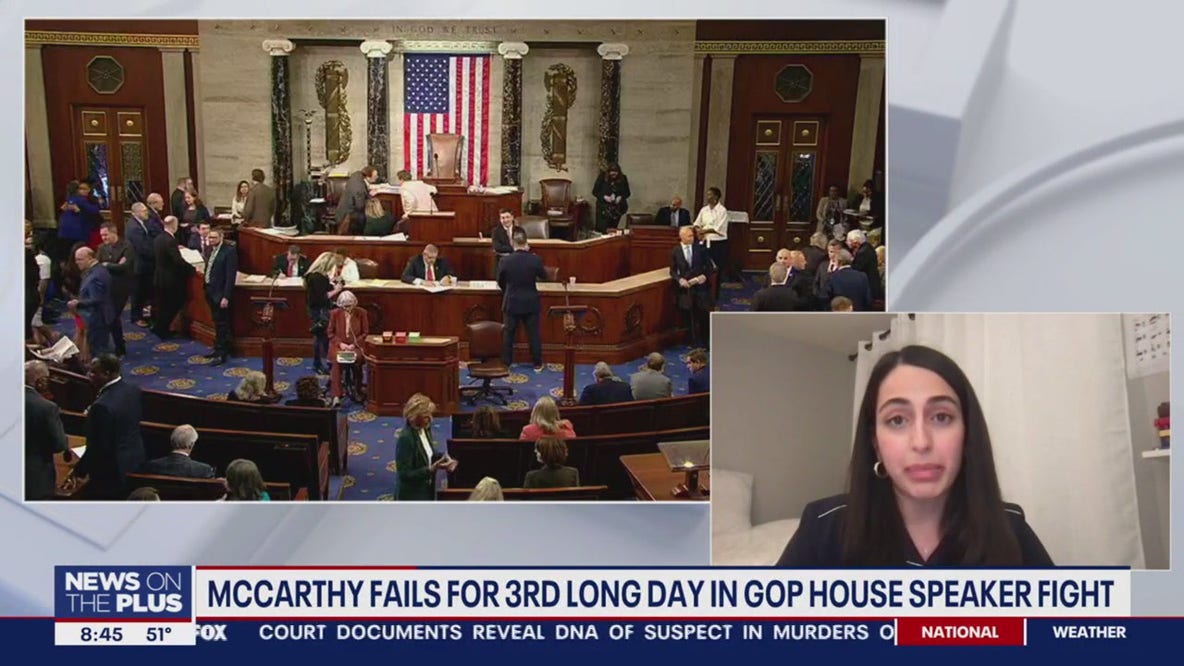
Task: Select the WEATHER ticker tab
Action: point(1089,632)
